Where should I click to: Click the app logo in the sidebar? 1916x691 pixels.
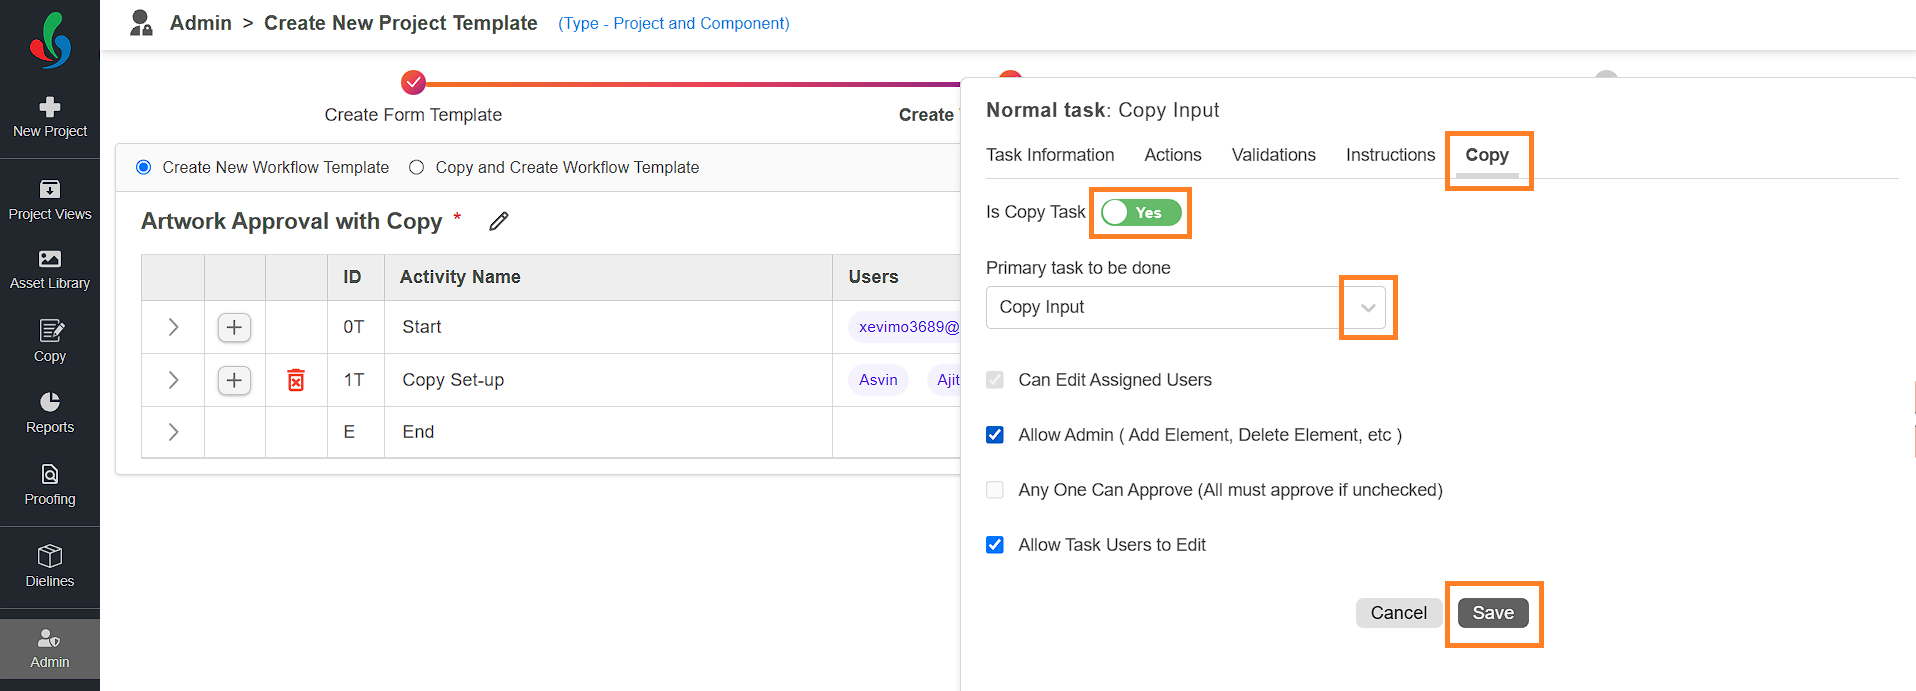(x=50, y=40)
